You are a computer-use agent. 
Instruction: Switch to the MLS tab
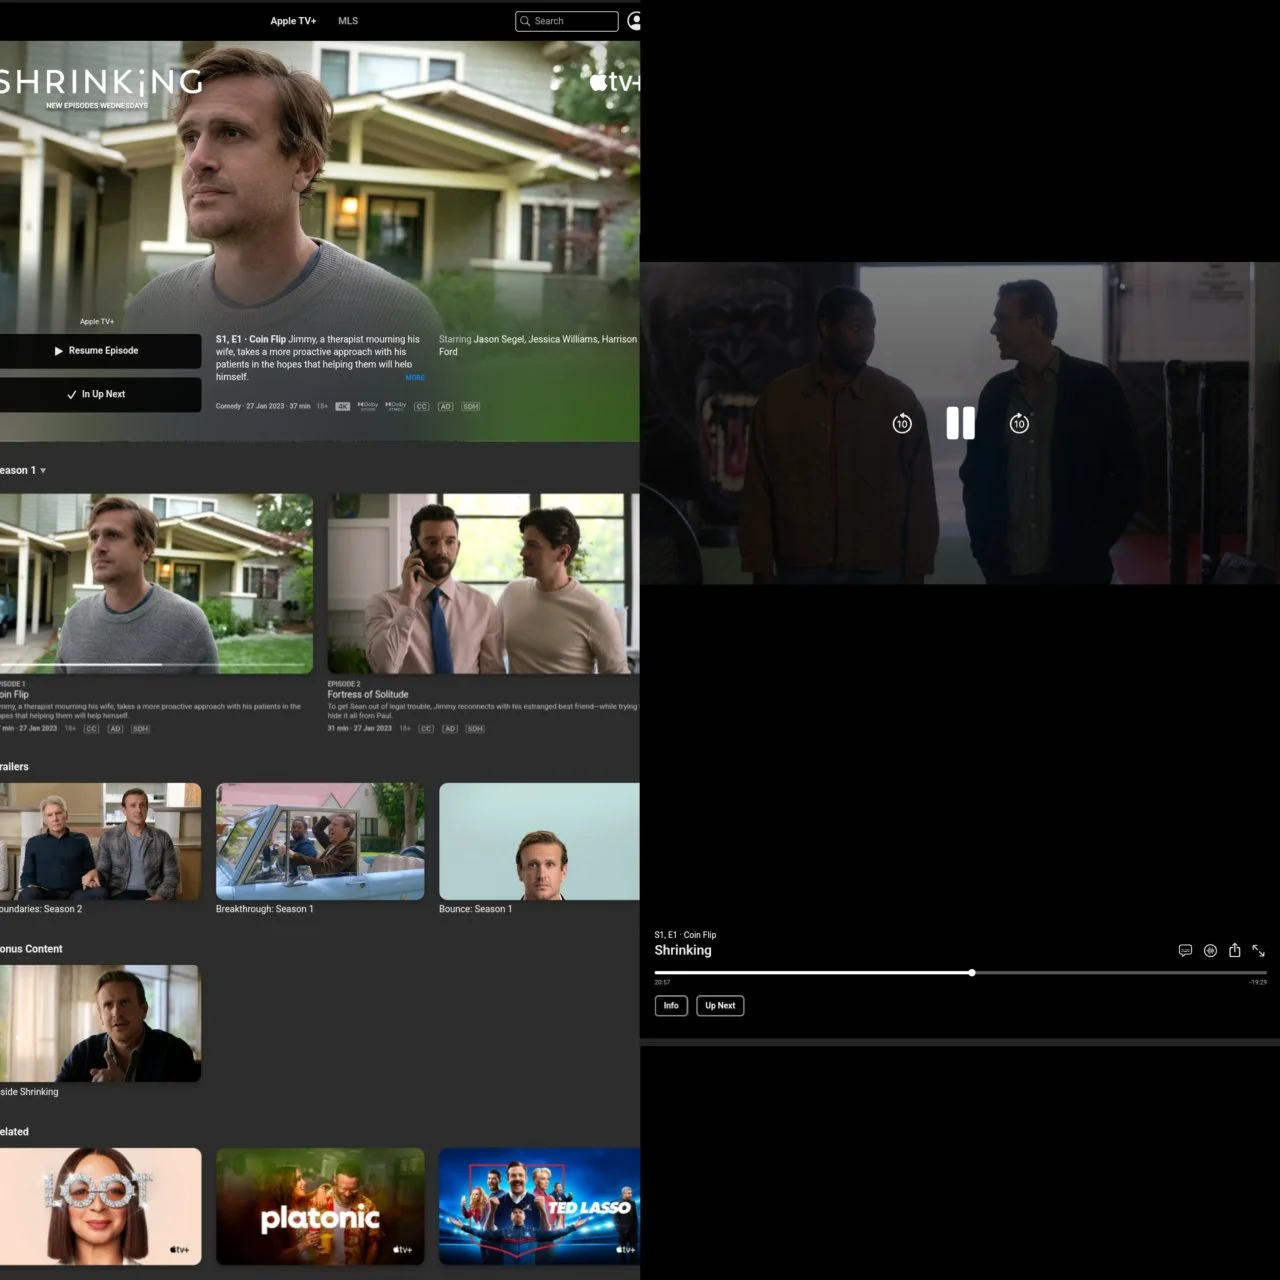348,21
